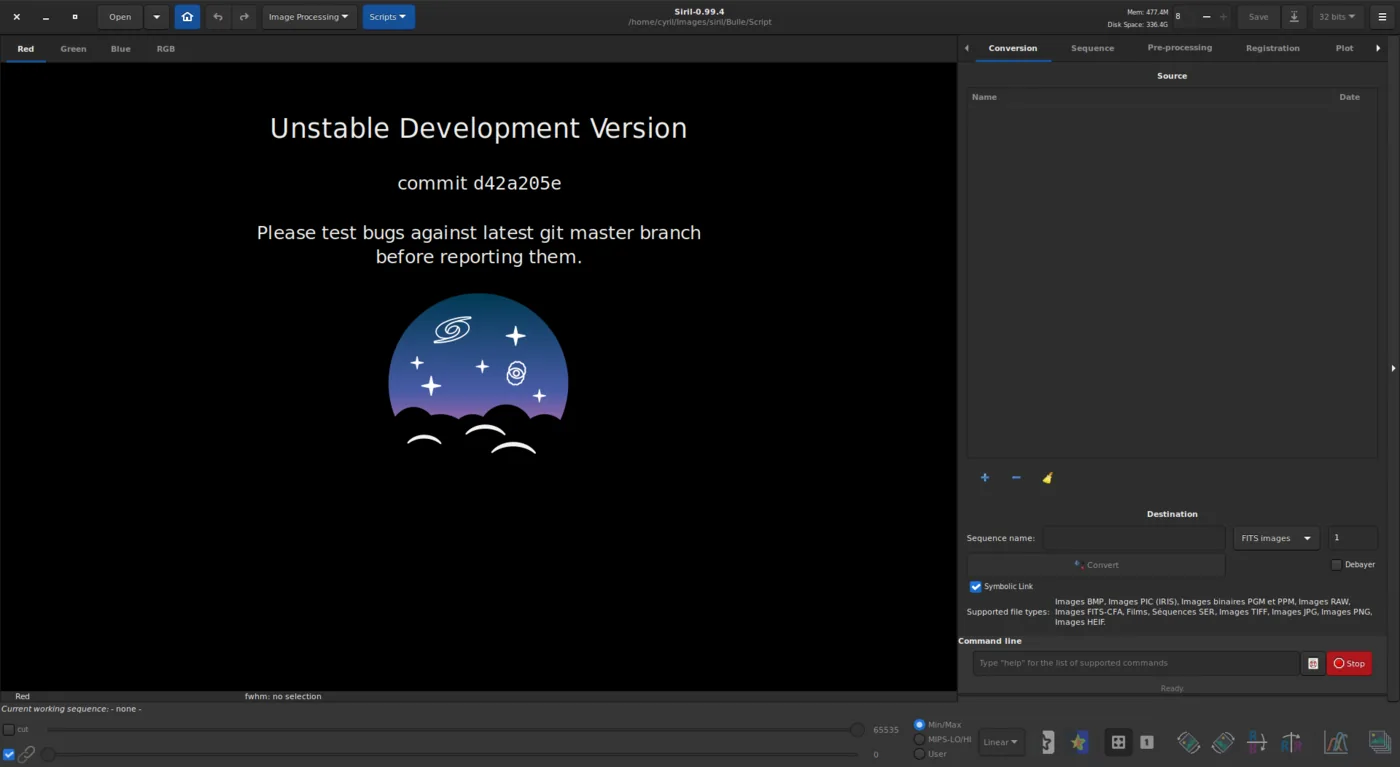Screen dimensions: 1400x767
Task: Click the remove file minus icon
Action: (x=1016, y=478)
